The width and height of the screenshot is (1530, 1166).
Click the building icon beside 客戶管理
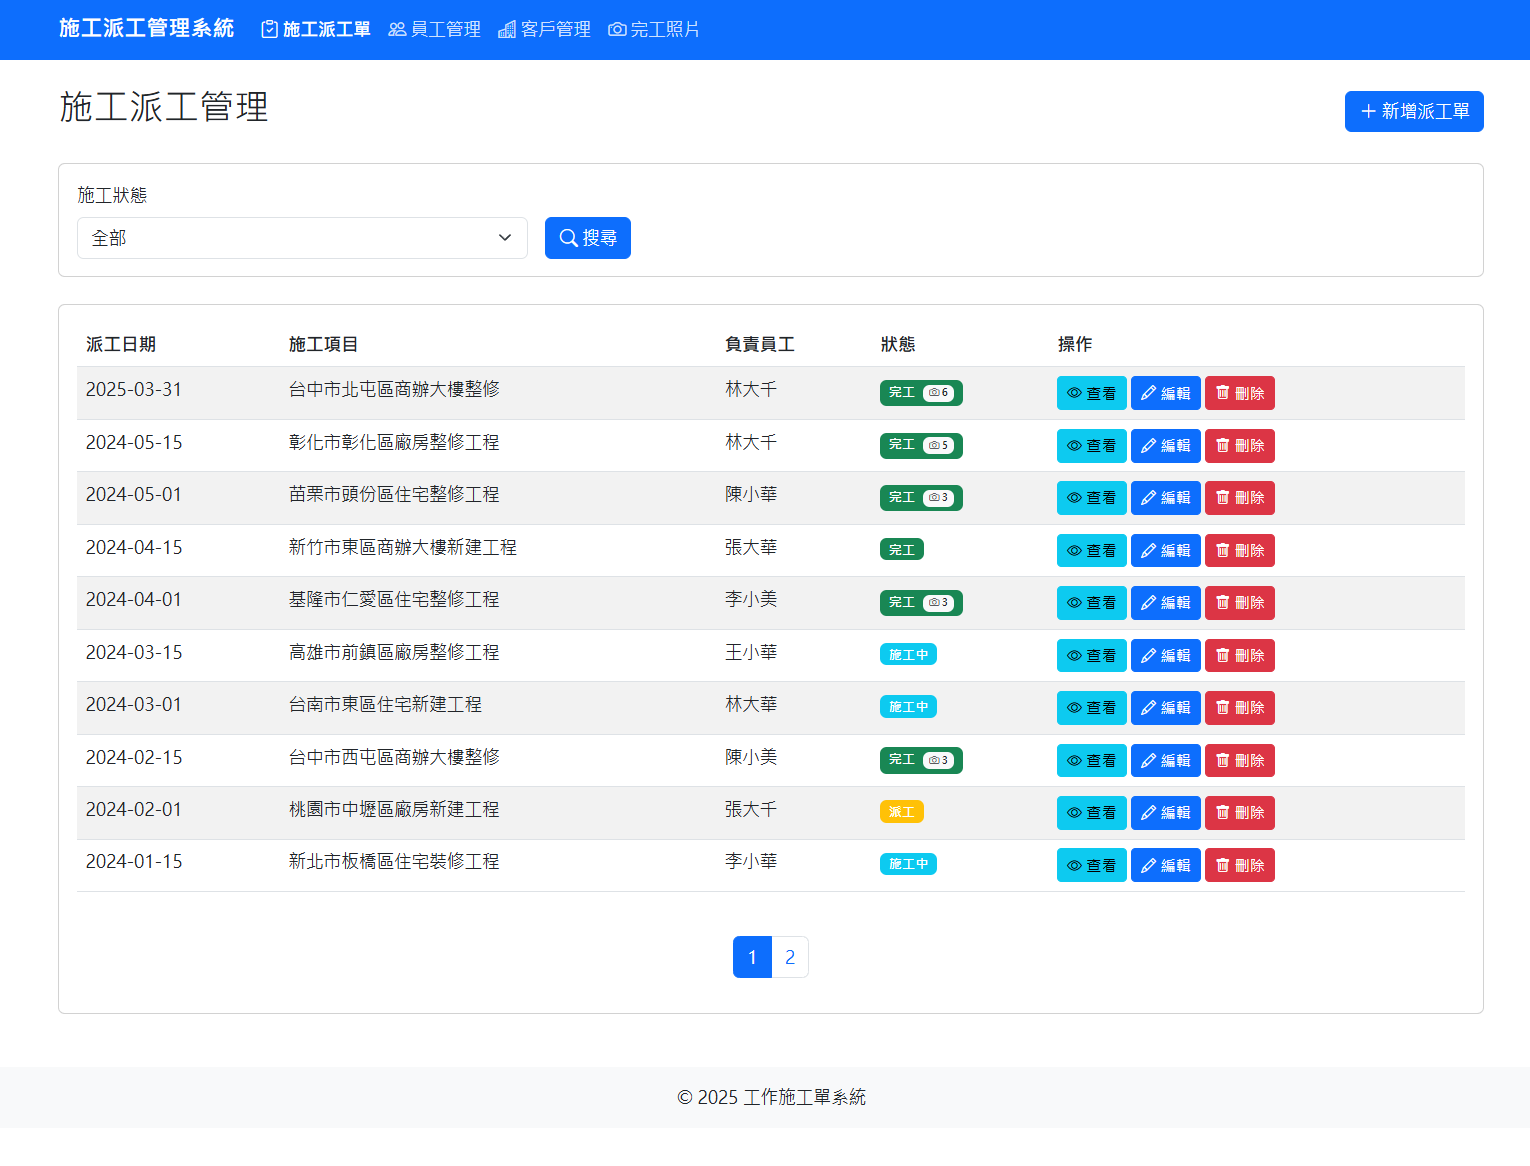pos(506,29)
